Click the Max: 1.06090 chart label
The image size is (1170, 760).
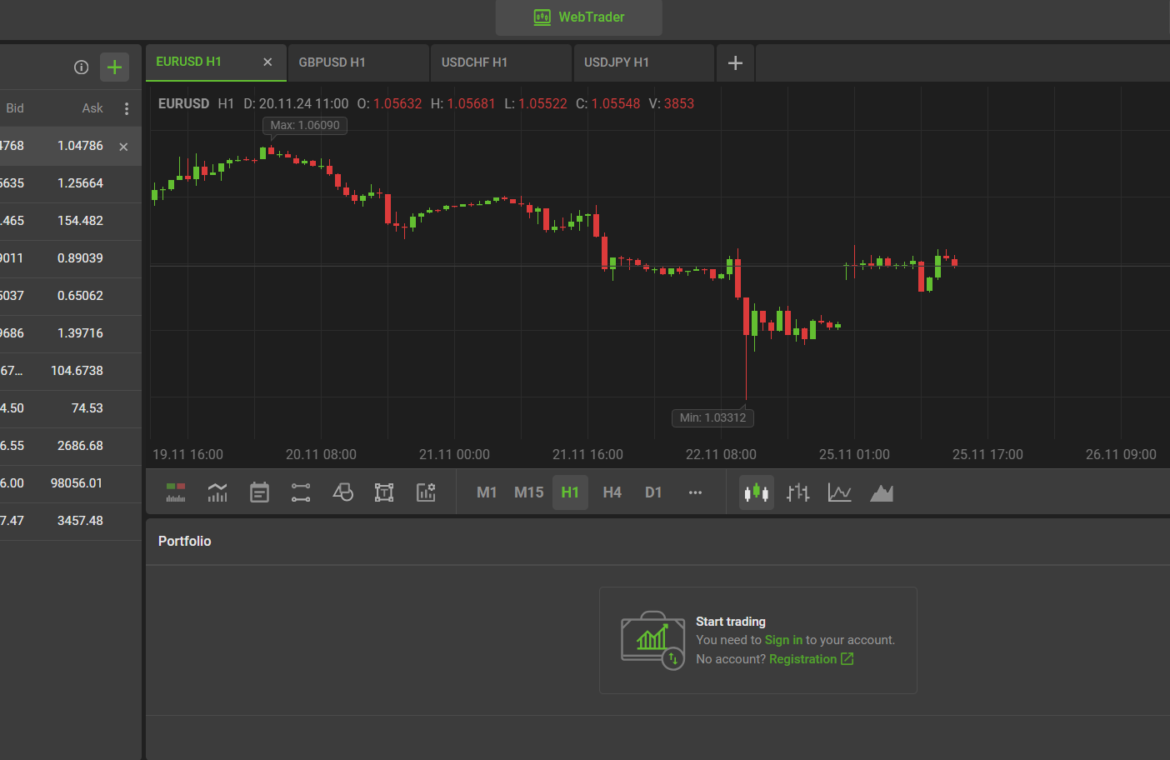304,125
